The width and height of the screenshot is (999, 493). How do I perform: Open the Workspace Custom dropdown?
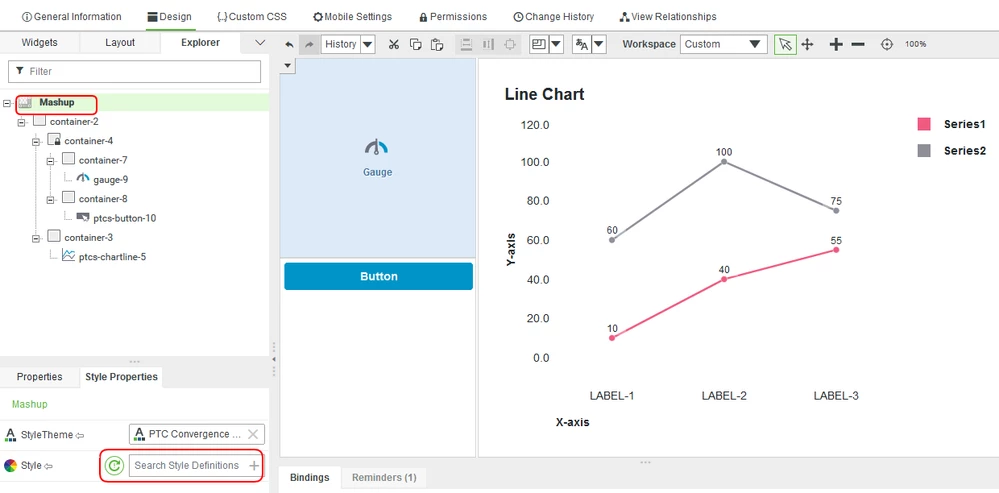[x=723, y=45]
